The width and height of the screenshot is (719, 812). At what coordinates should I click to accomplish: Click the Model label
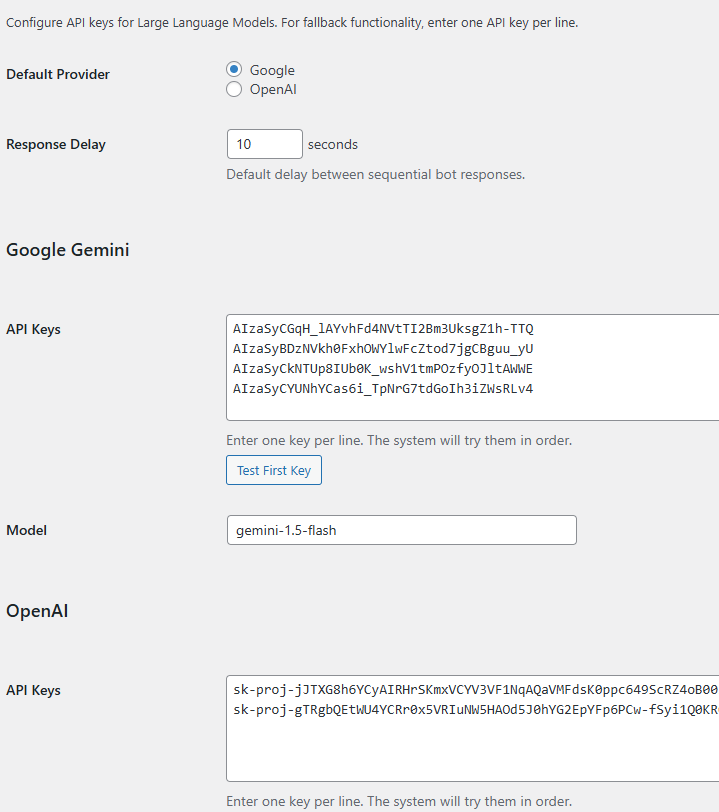26,530
